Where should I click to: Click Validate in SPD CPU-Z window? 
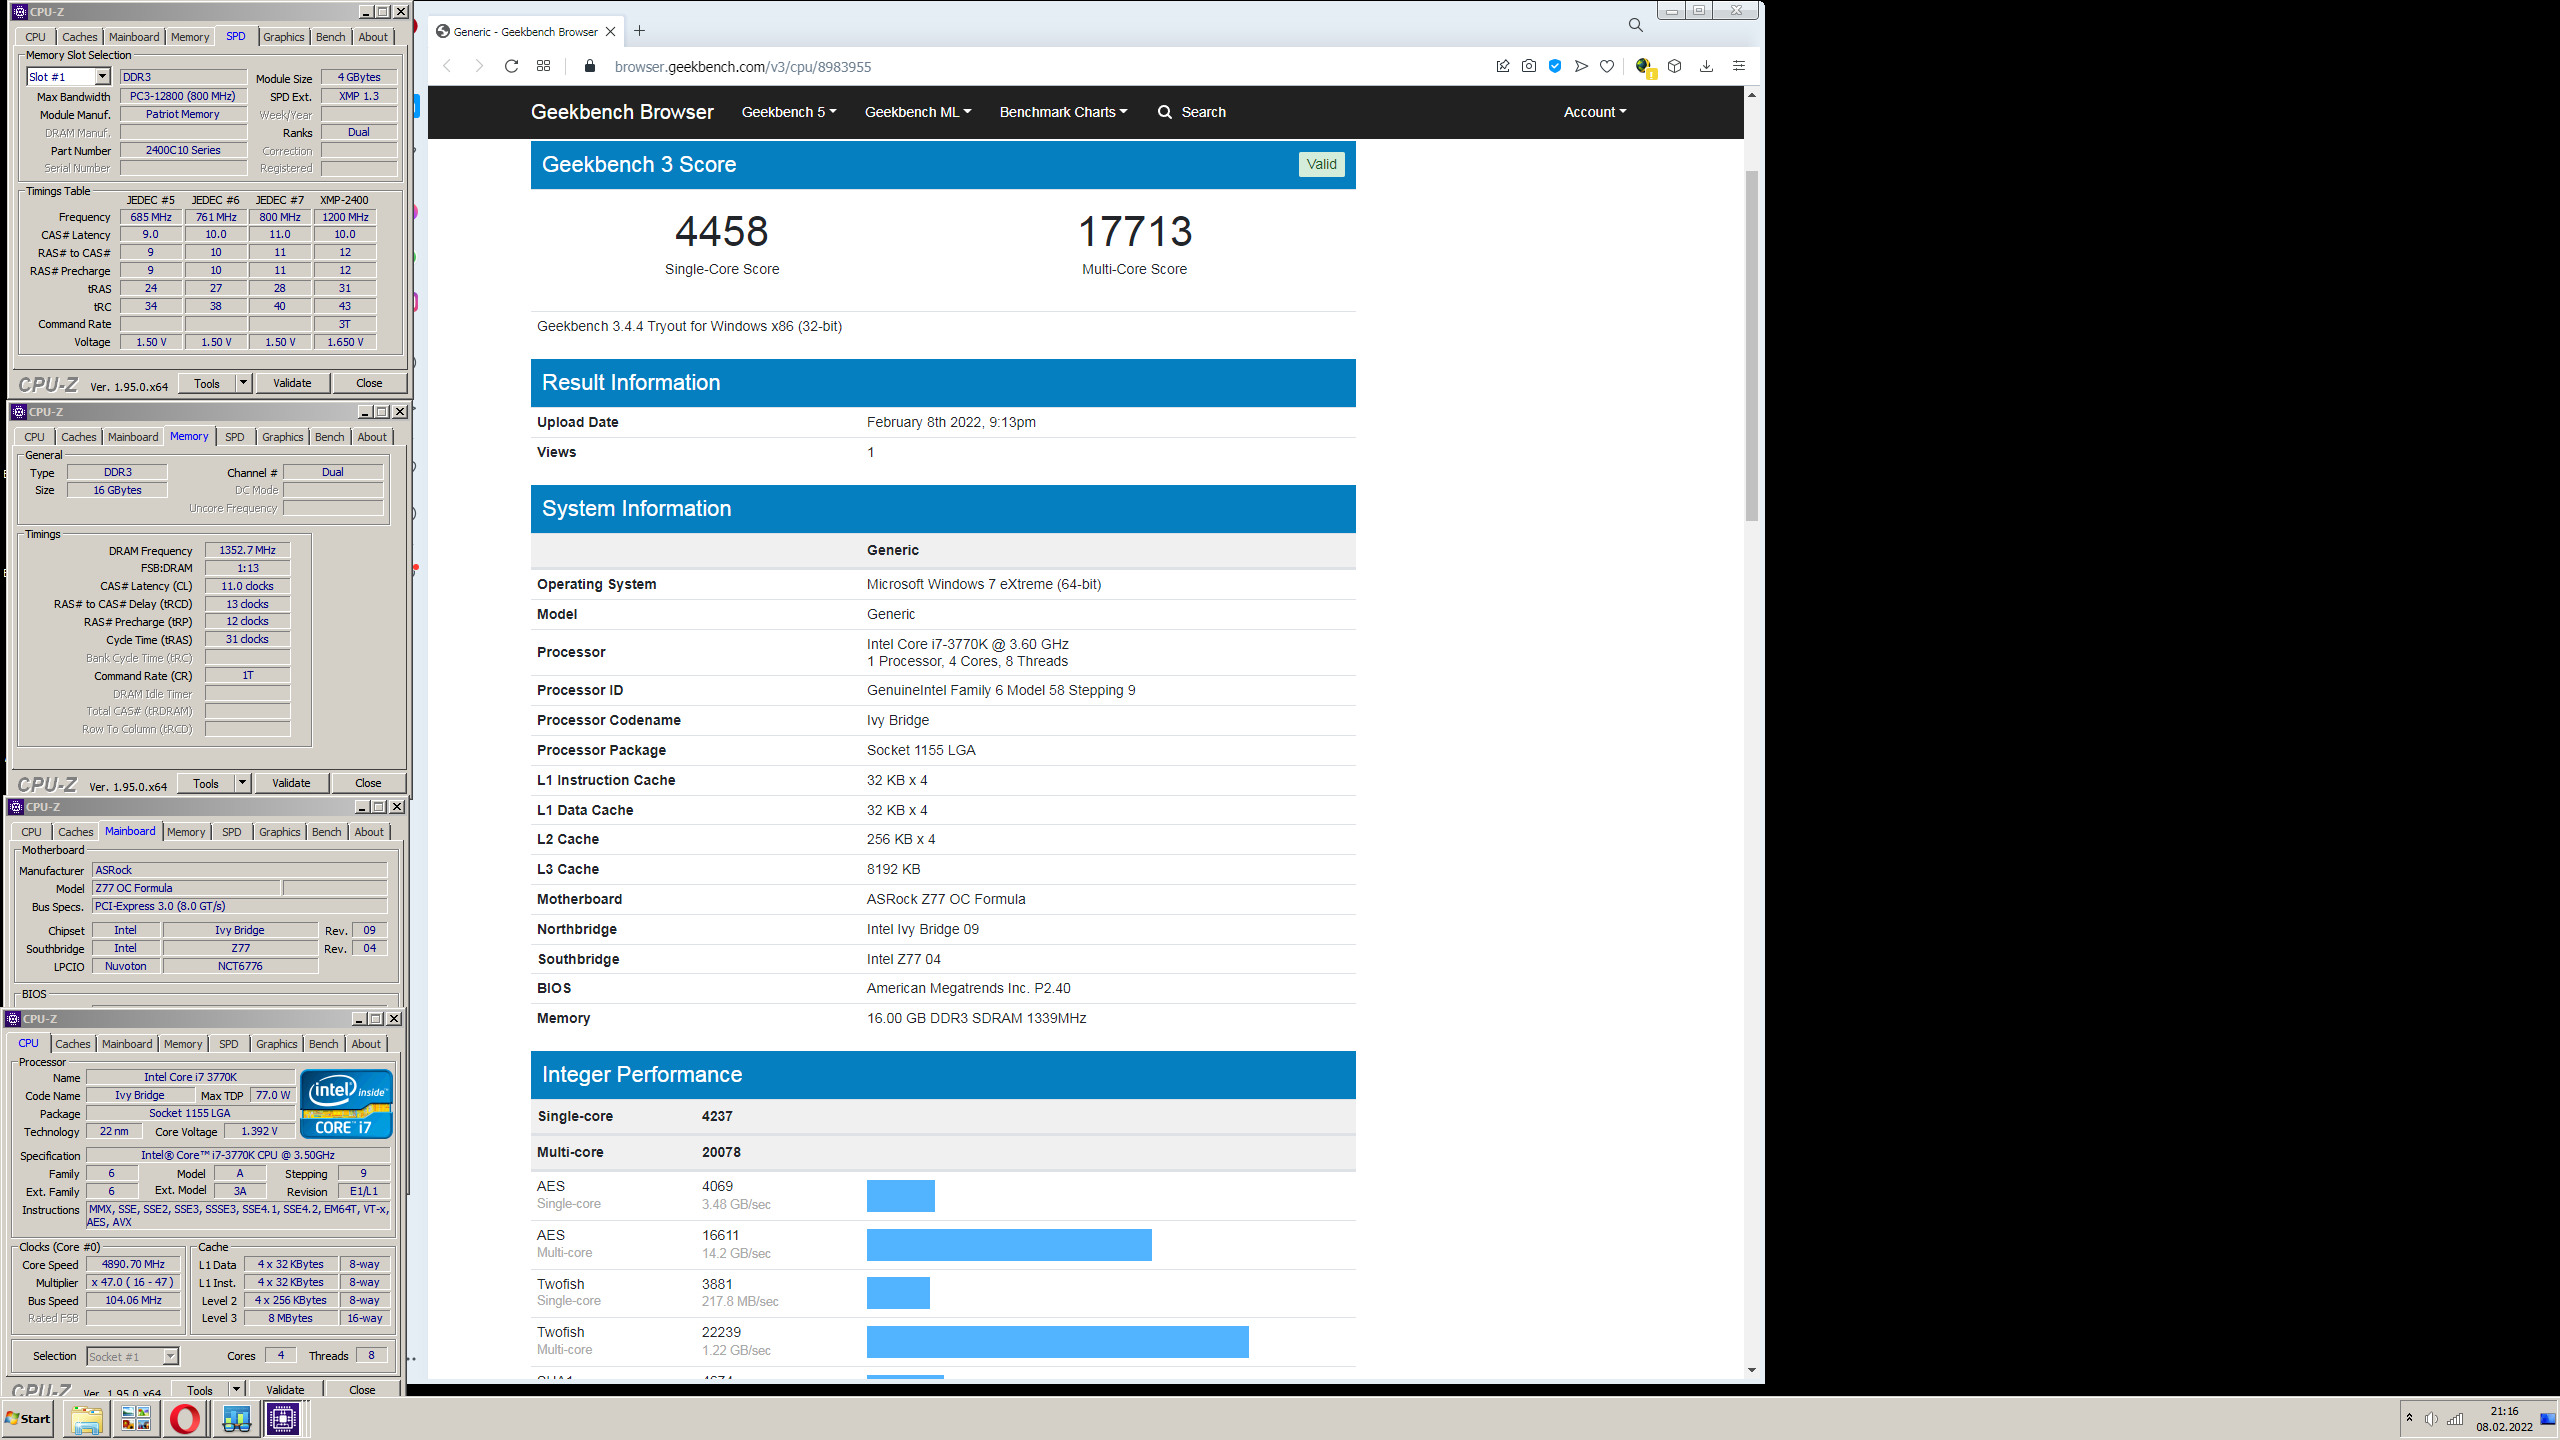pyautogui.click(x=292, y=383)
